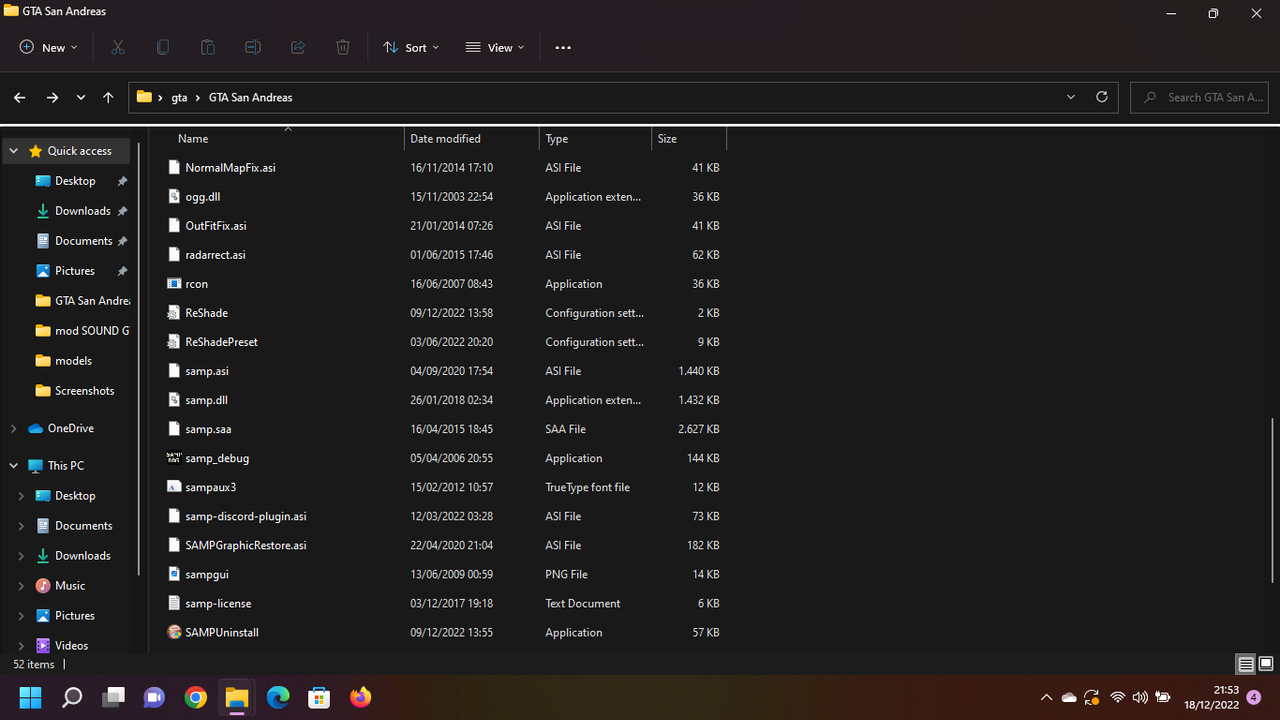Go up one folder level arrow
Viewport: 1280px width, 720px height.
pos(108,97)
